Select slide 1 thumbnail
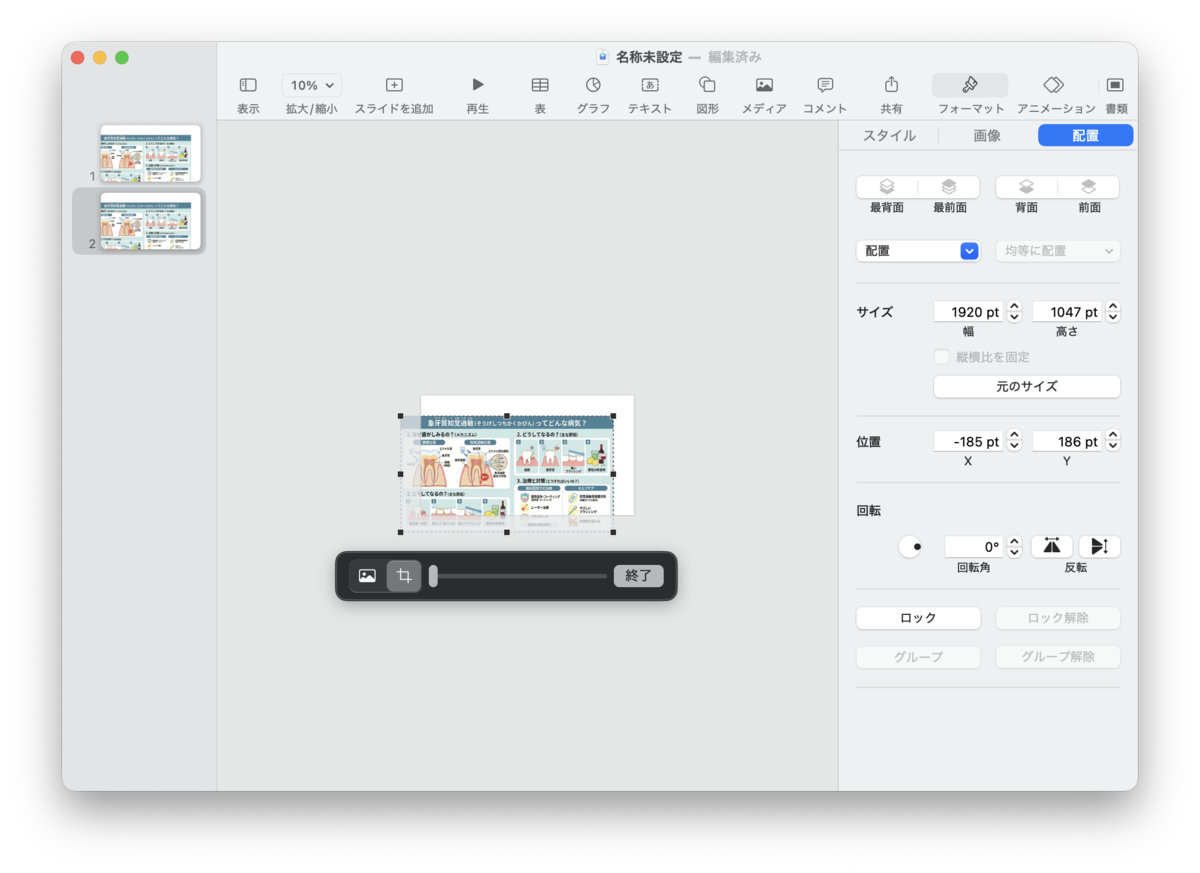 [150, 153]
